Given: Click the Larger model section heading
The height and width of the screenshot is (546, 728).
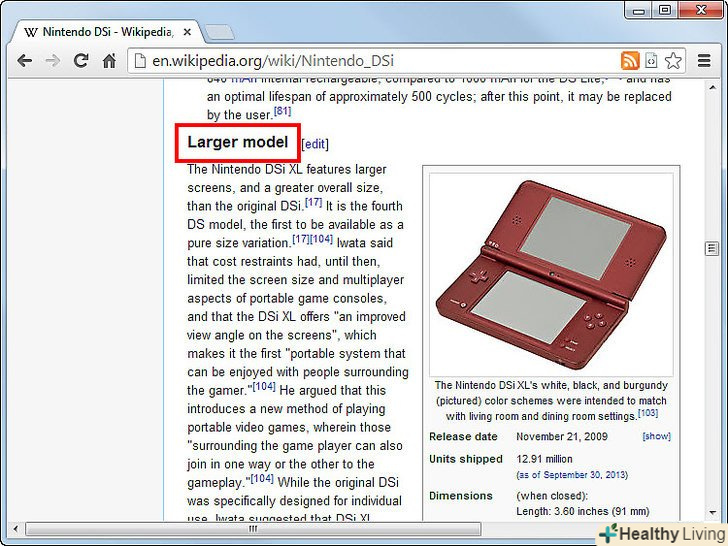Looking at the screenshot, I should click(x=238, y=142).
